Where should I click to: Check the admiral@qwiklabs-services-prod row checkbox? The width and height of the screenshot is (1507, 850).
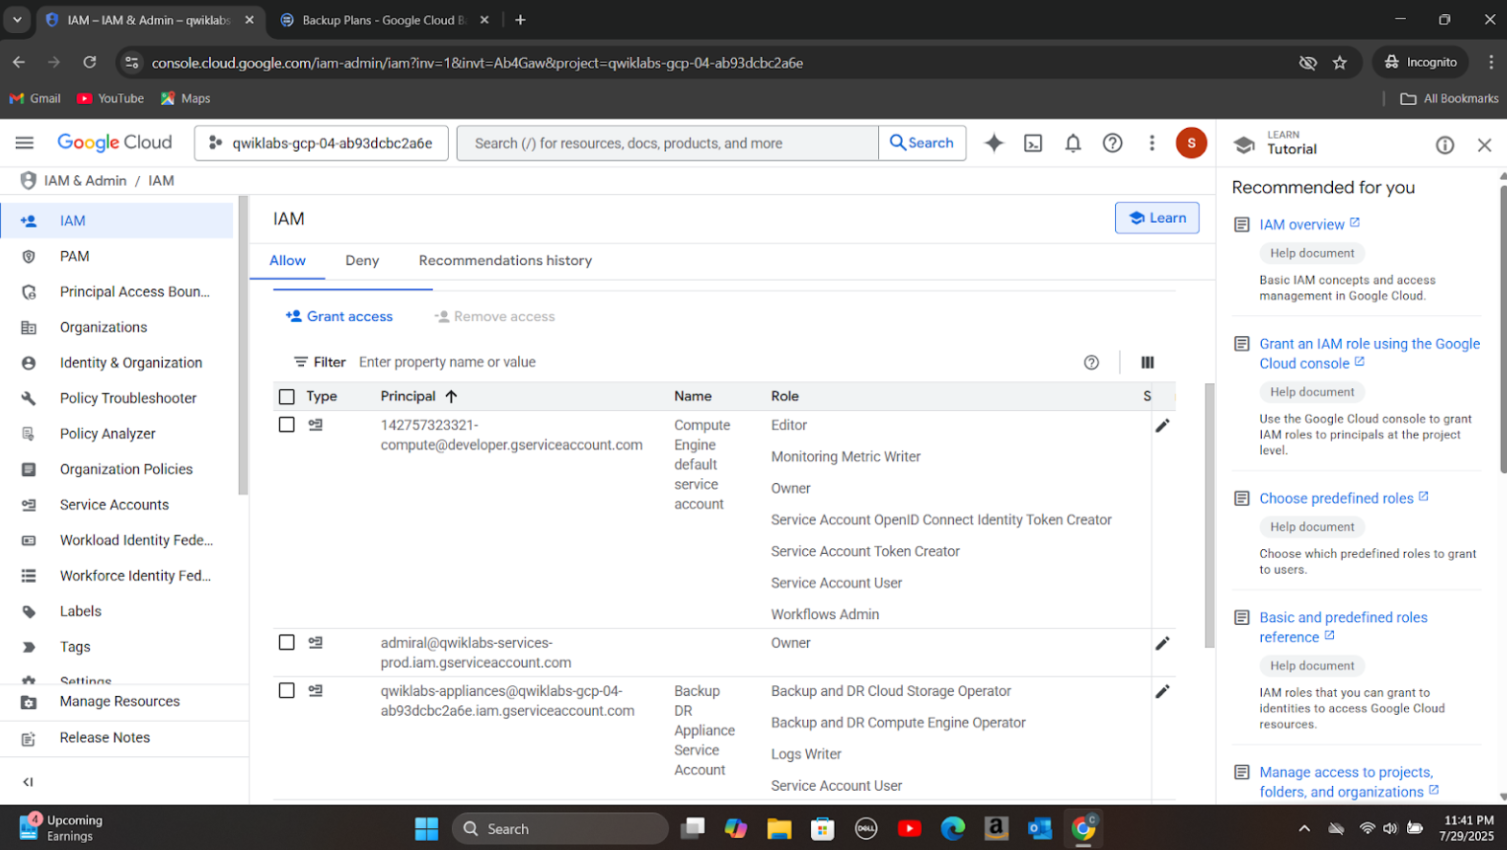tap(287, 643)
